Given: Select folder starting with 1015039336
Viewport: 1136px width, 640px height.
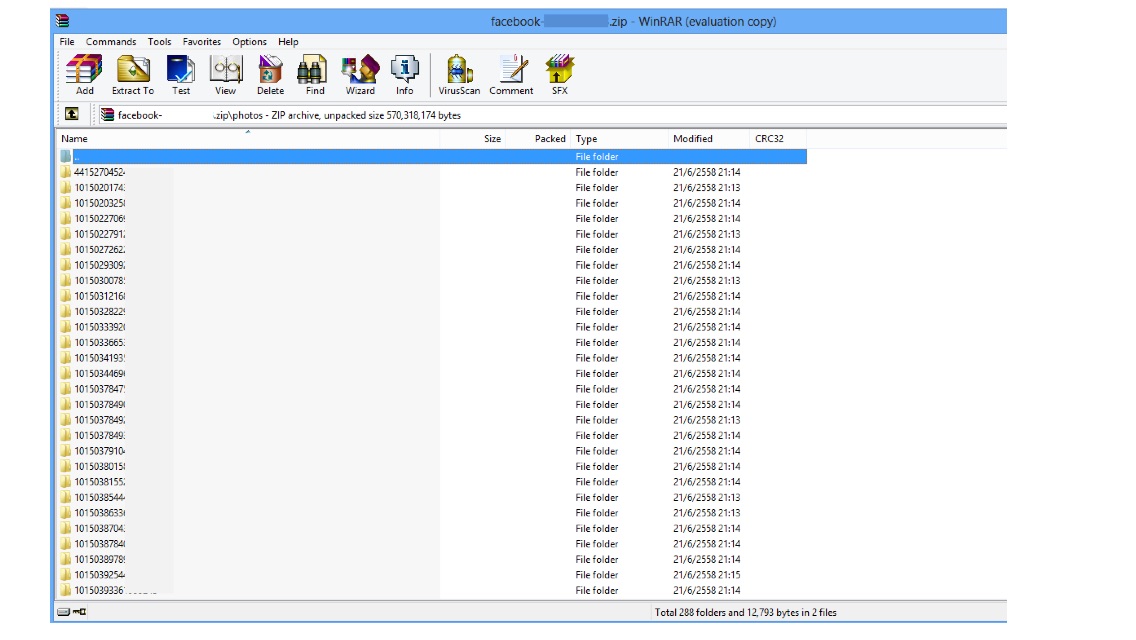Looking at the screenshot, I should coord(433,590).
